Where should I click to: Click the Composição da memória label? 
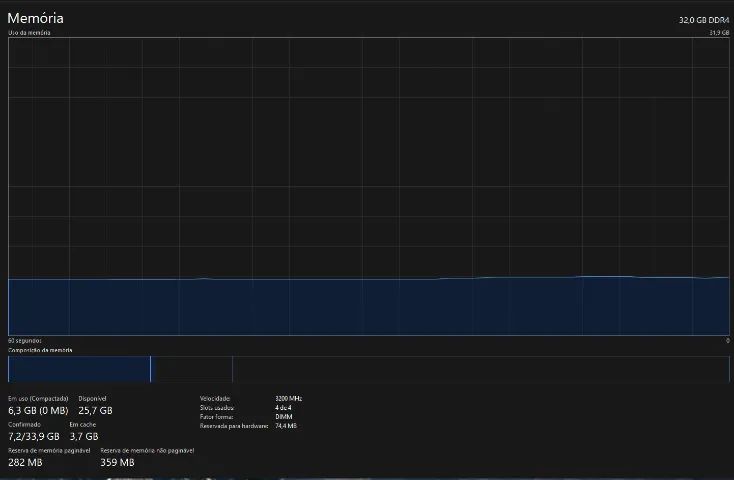coord(40,350)
